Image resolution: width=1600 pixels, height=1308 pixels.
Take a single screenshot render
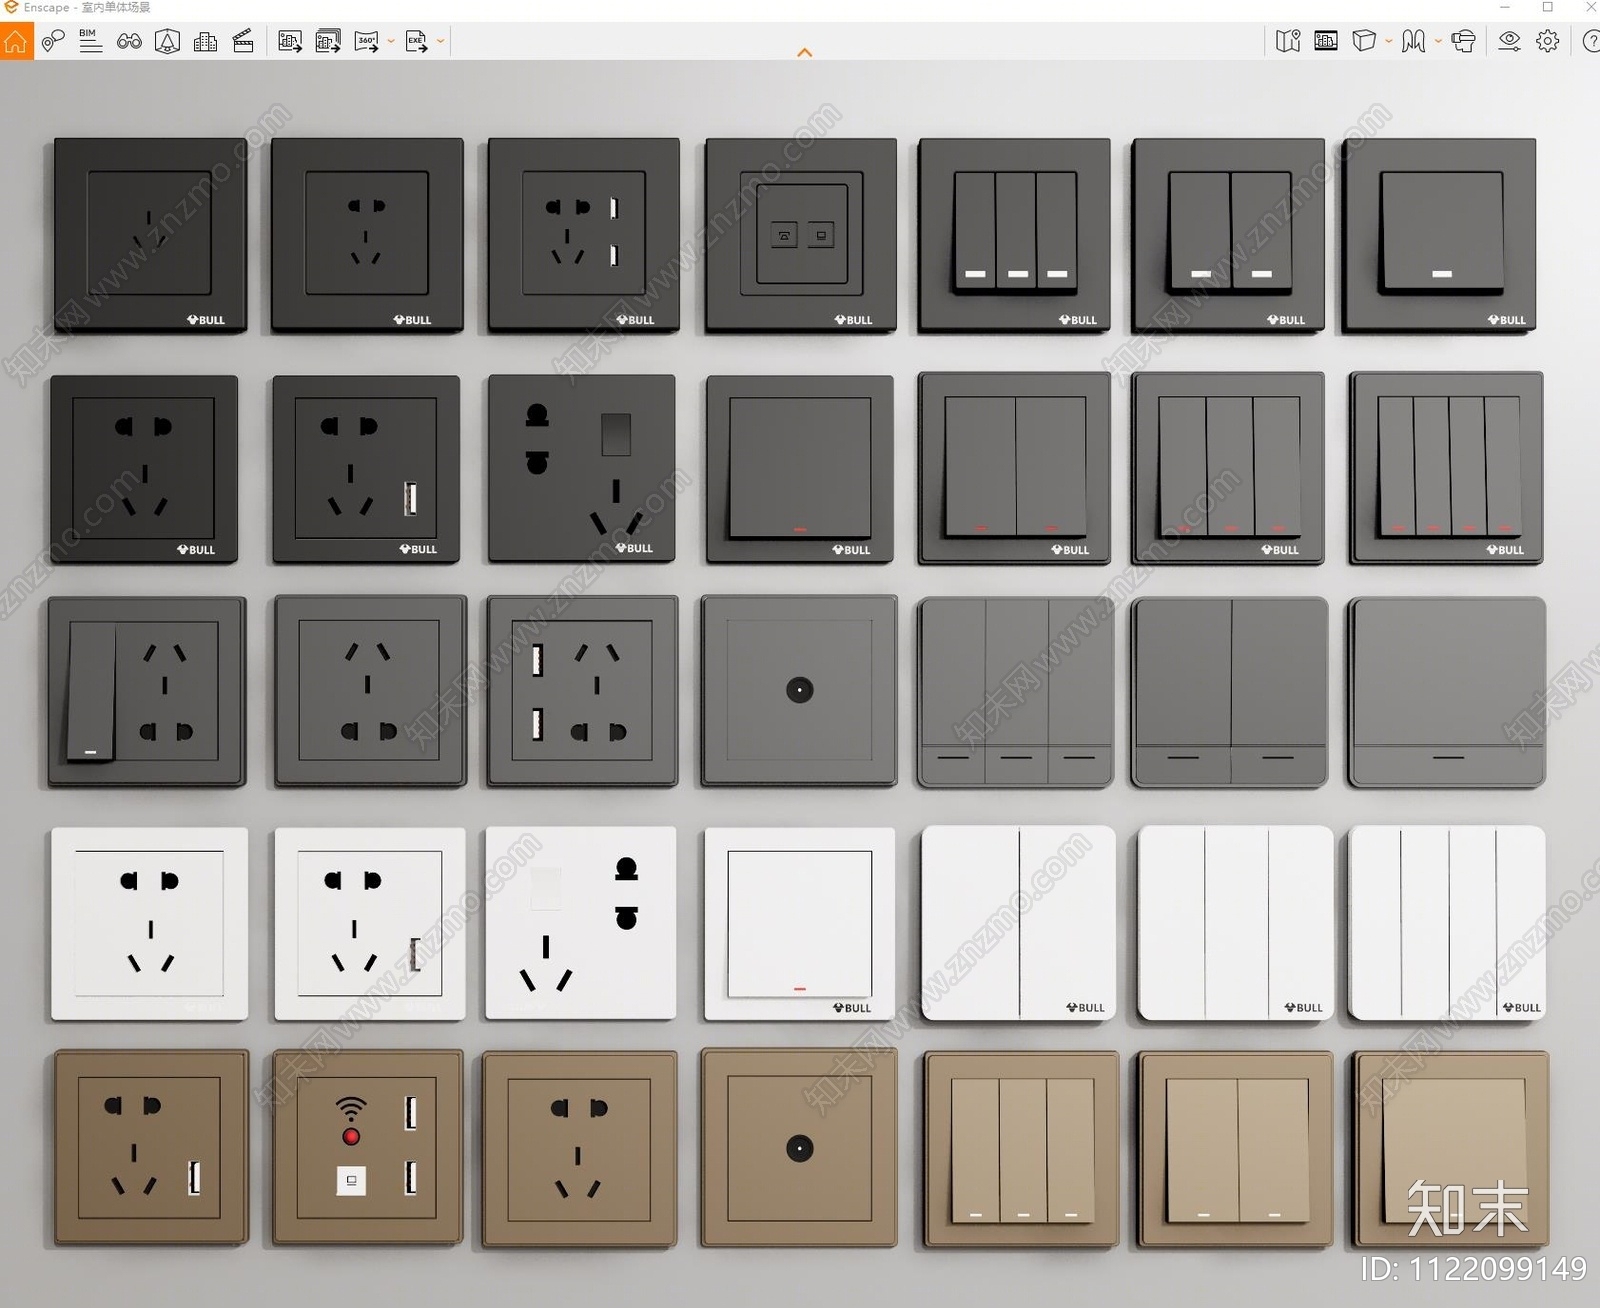pyautogui.click(x=290, y=41)
